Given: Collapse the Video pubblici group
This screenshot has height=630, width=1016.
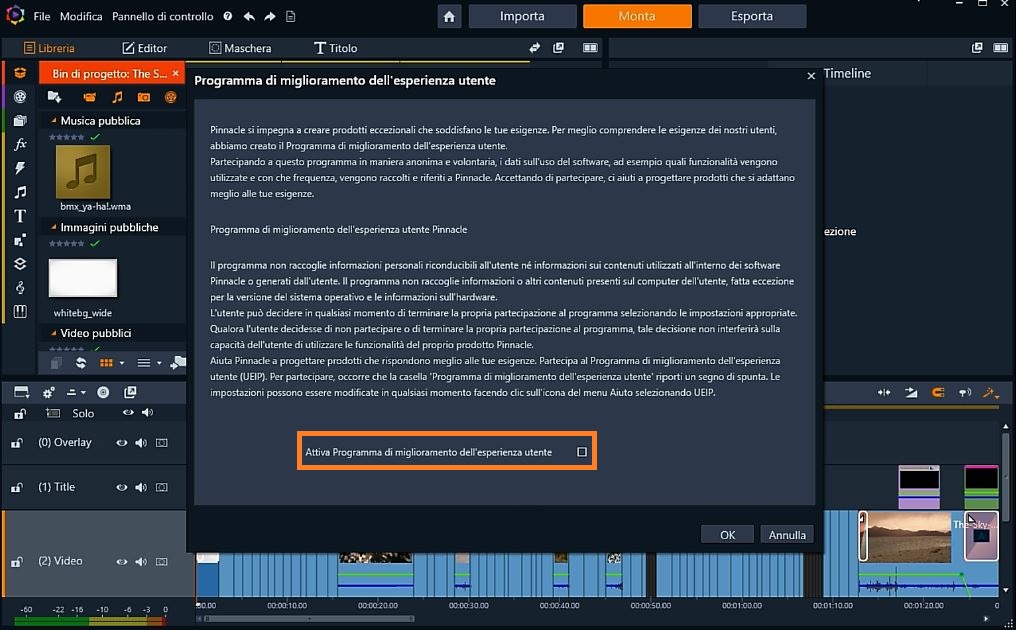Looking at the screenshot, I should [54, 333].
